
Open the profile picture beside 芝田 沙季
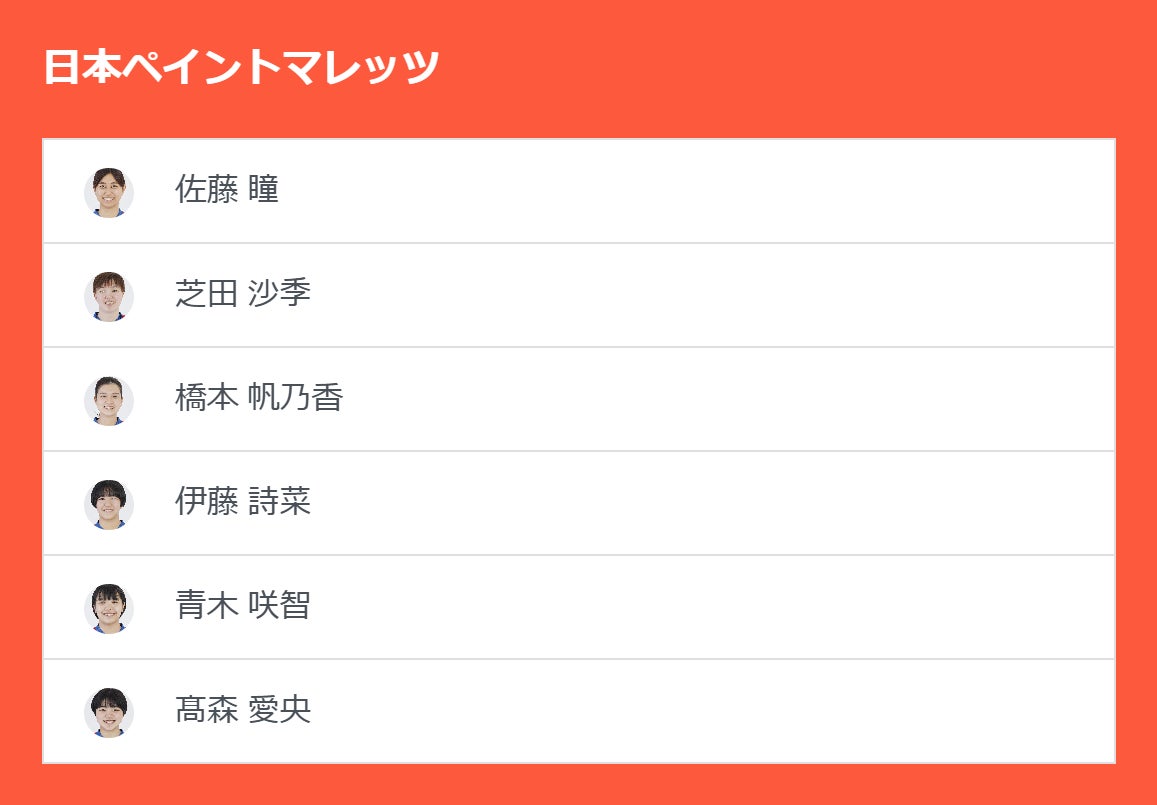click(x=108, y=296)
